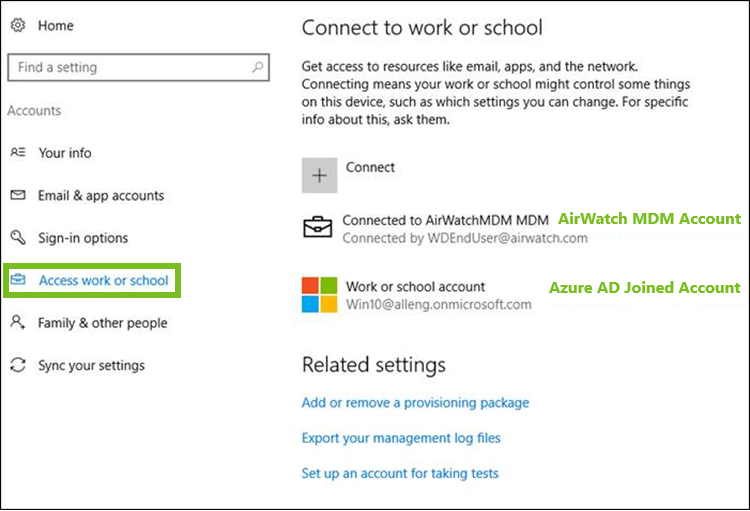Click the Accounts category label

[x=34, y=111]
